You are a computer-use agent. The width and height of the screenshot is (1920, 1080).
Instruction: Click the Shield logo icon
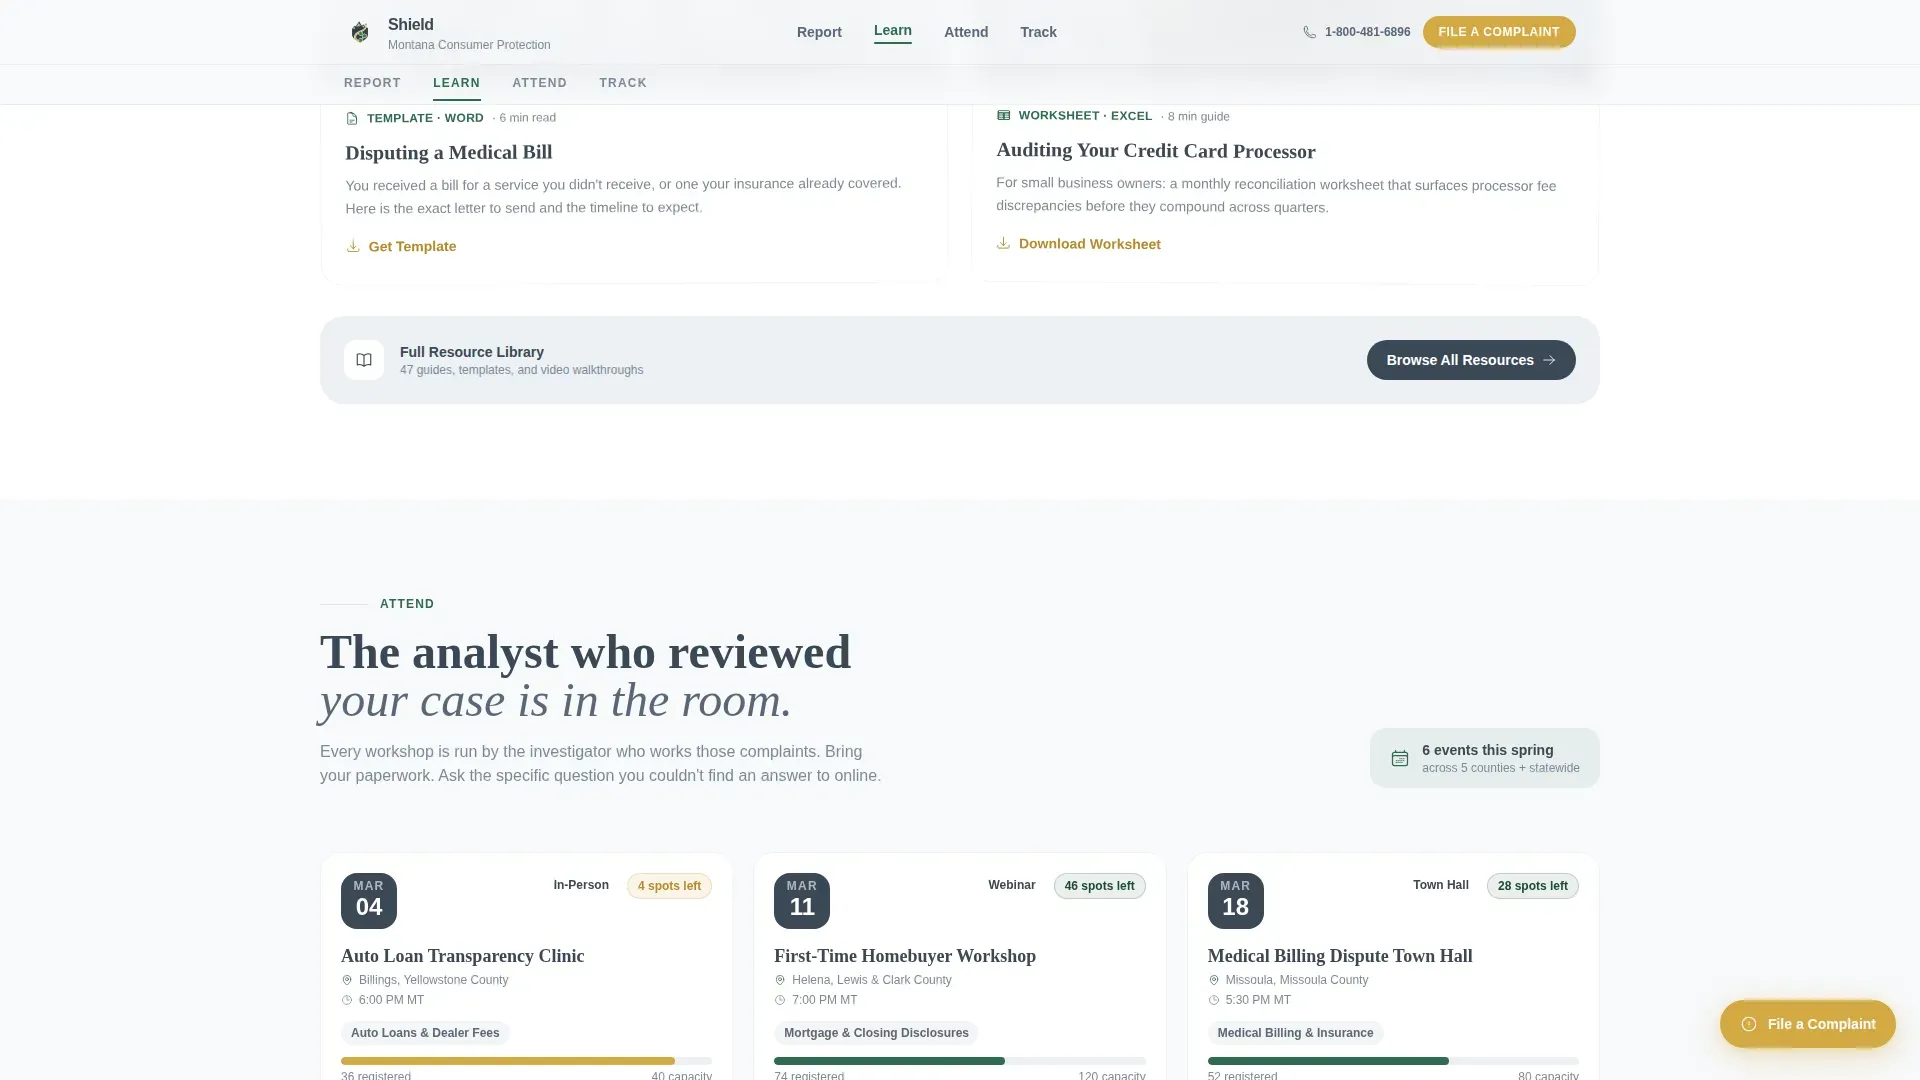coord(360,33)
